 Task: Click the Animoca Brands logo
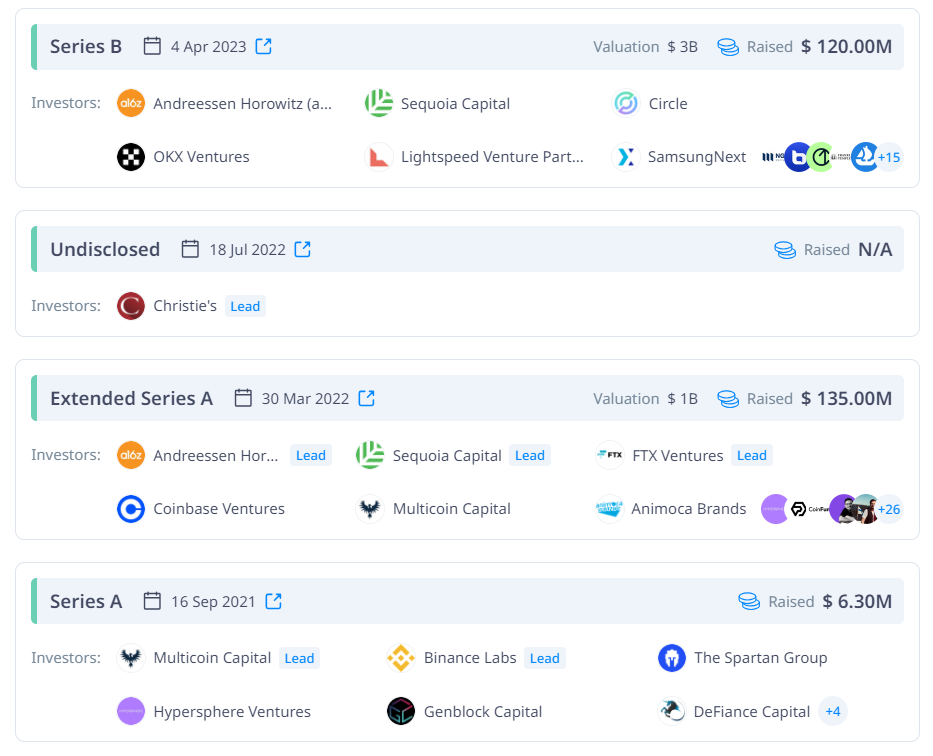coord(610,509)
